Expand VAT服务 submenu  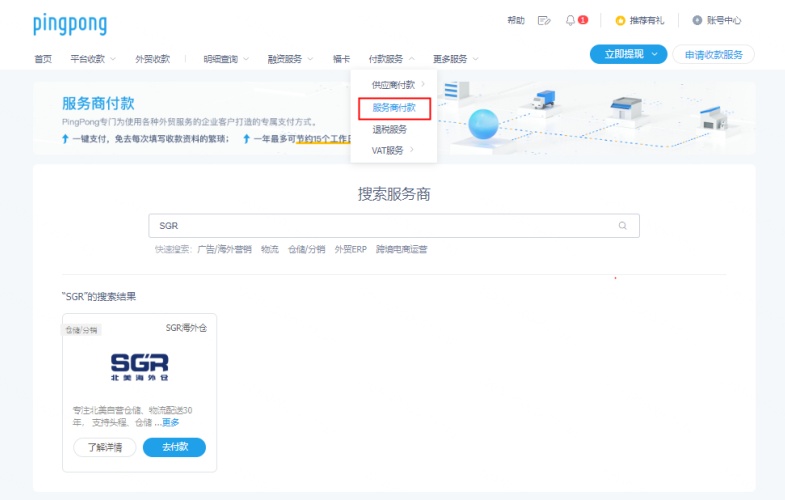(394, 150)
